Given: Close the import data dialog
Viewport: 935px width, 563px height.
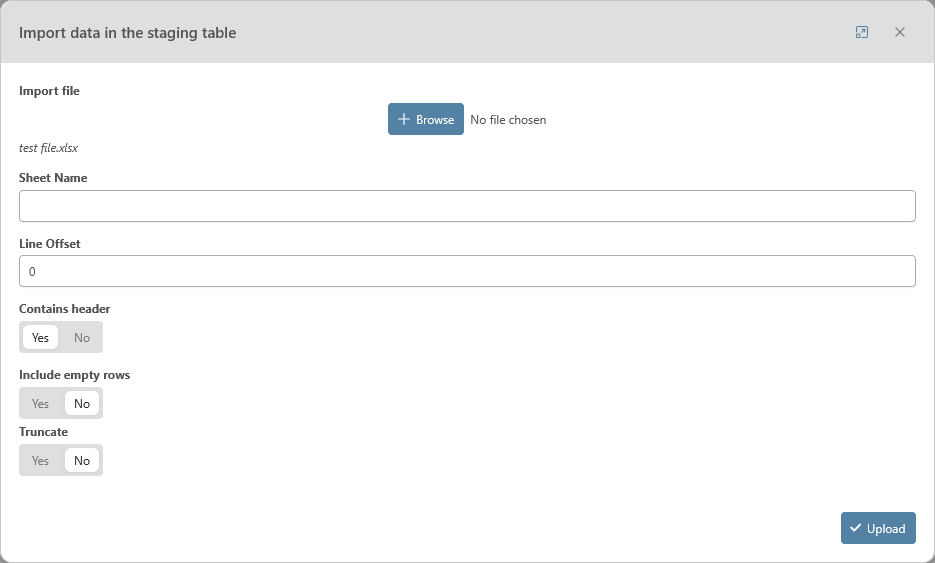Looking at the screenshot, I should 900,32.
